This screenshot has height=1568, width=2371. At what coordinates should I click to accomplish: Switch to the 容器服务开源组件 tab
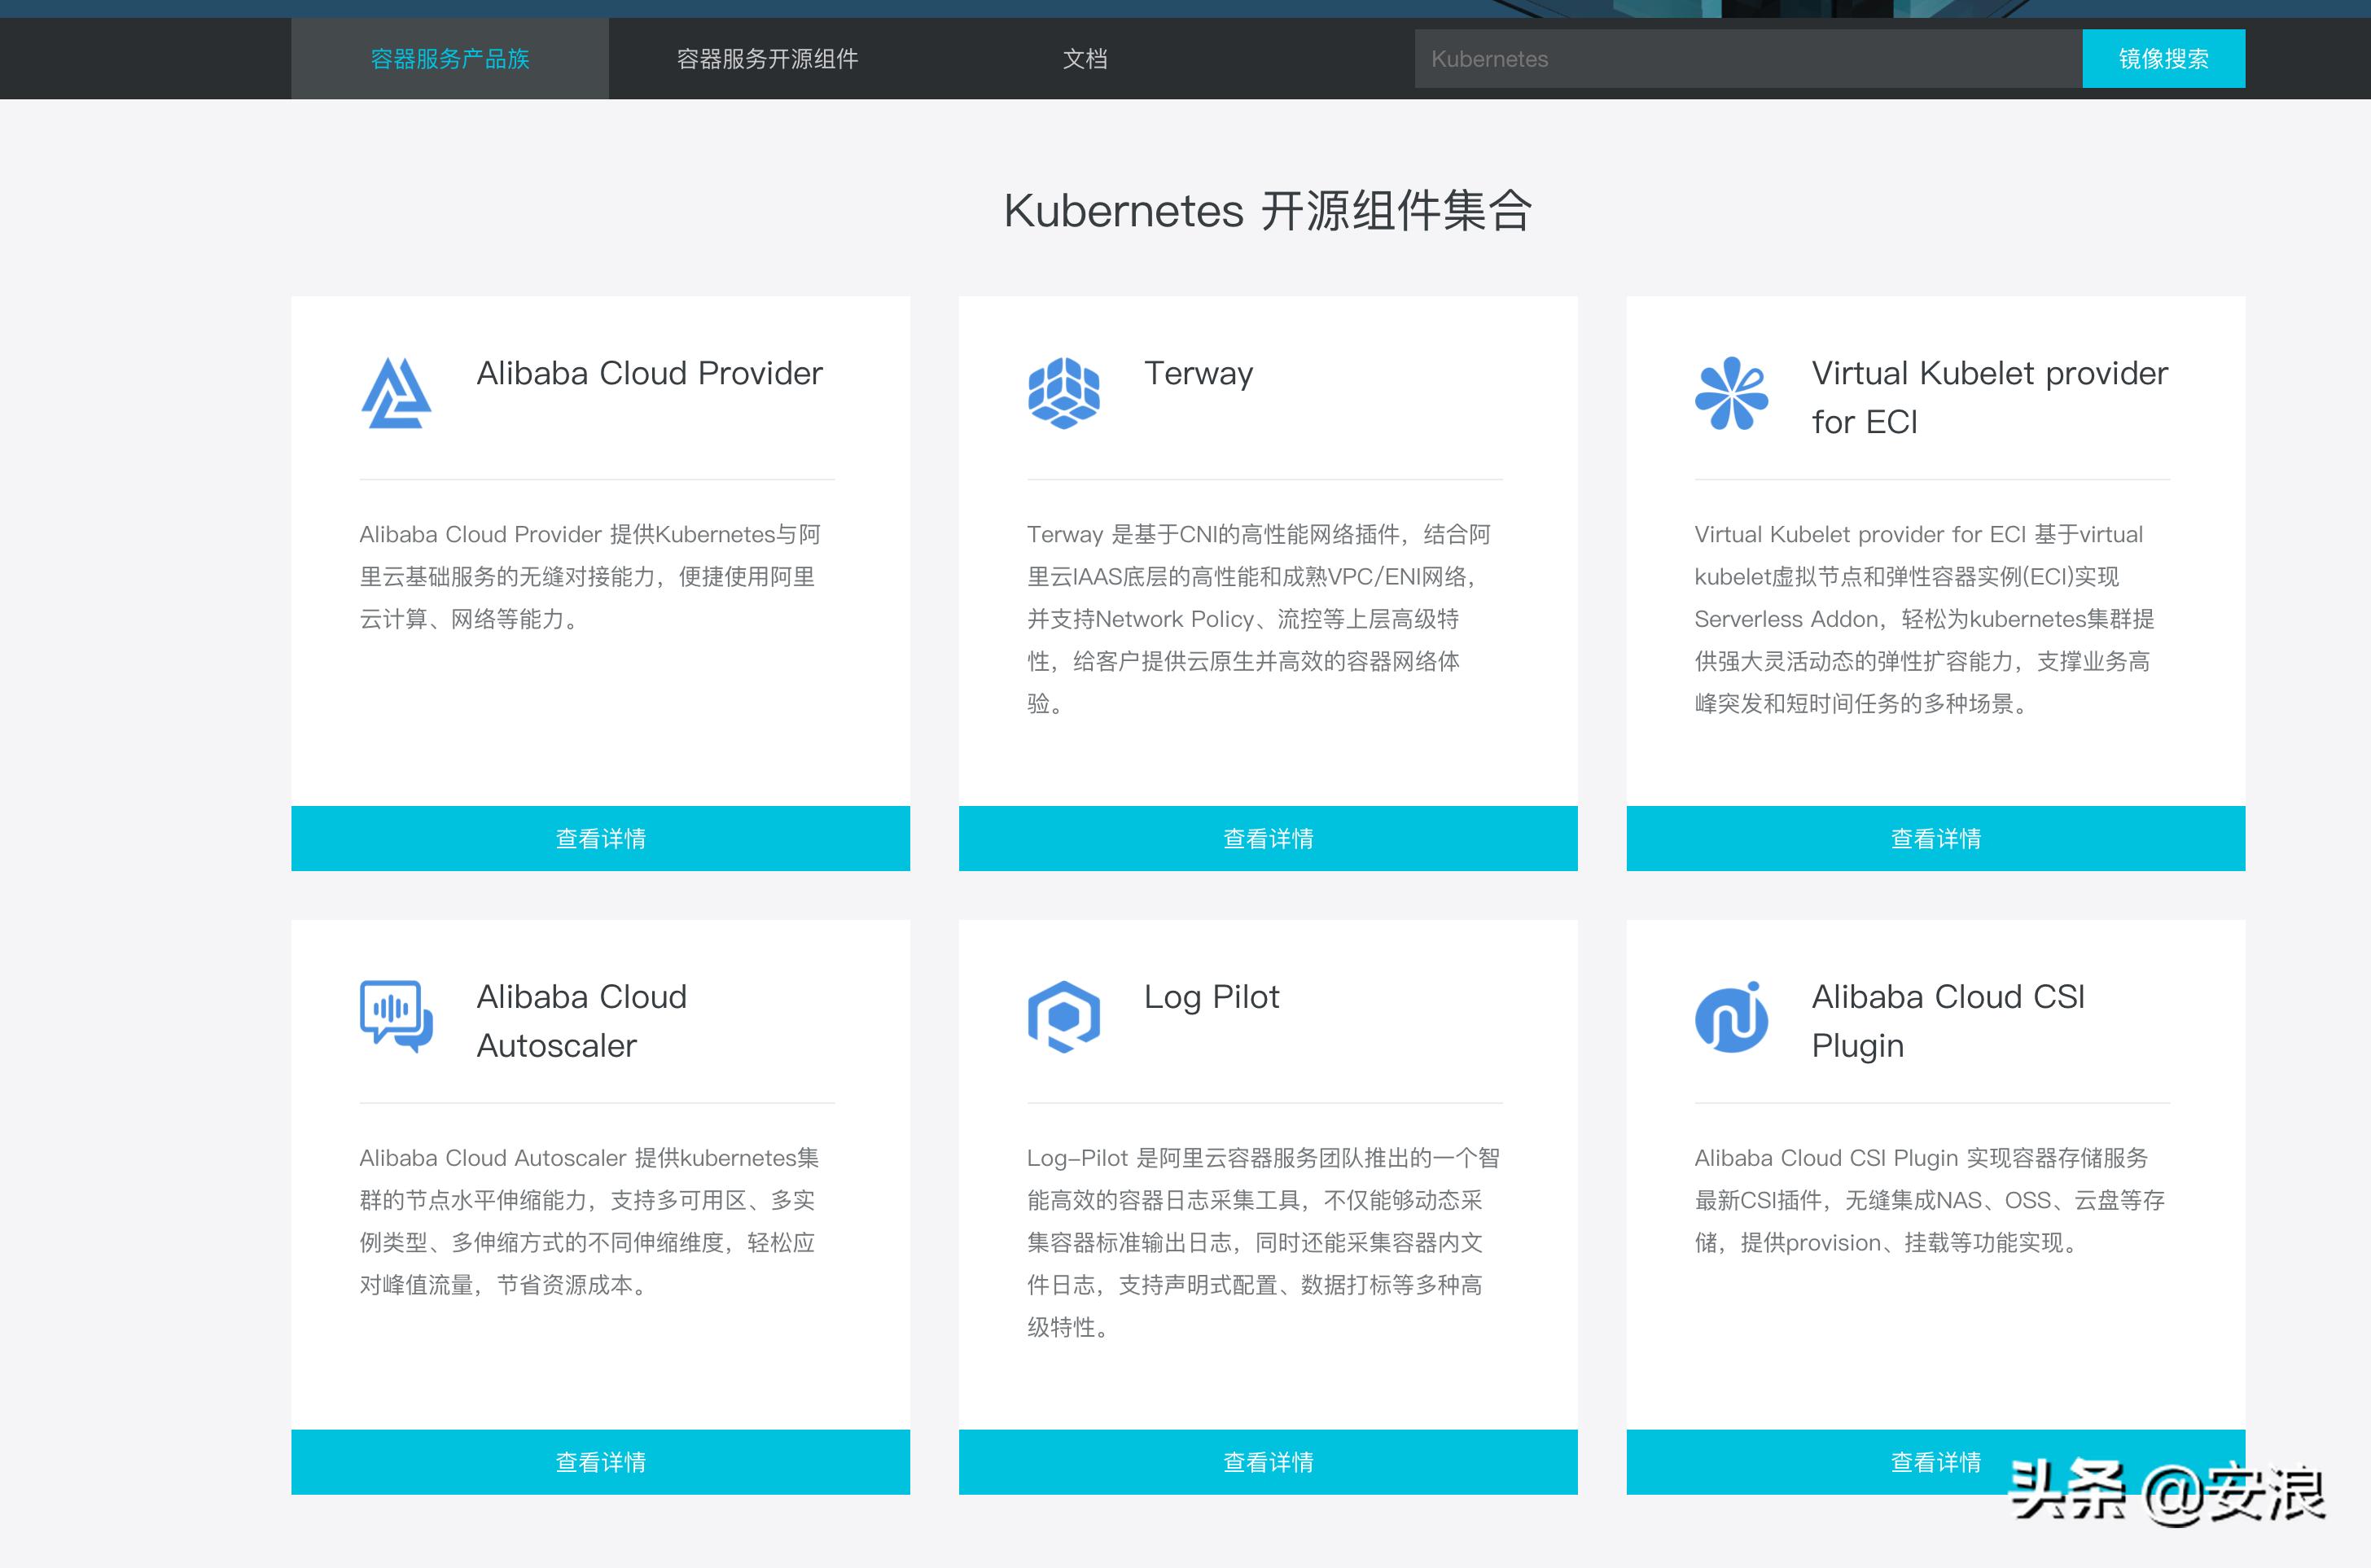click(767, 59)
